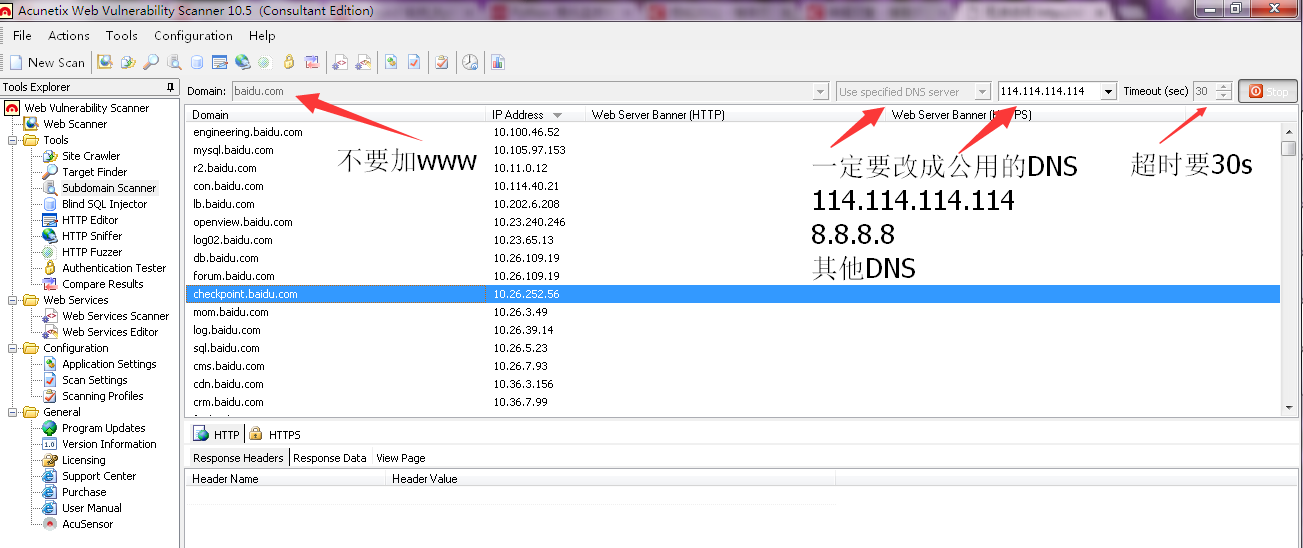Click the vertical scrollbar of results list

pos(1288,268)
